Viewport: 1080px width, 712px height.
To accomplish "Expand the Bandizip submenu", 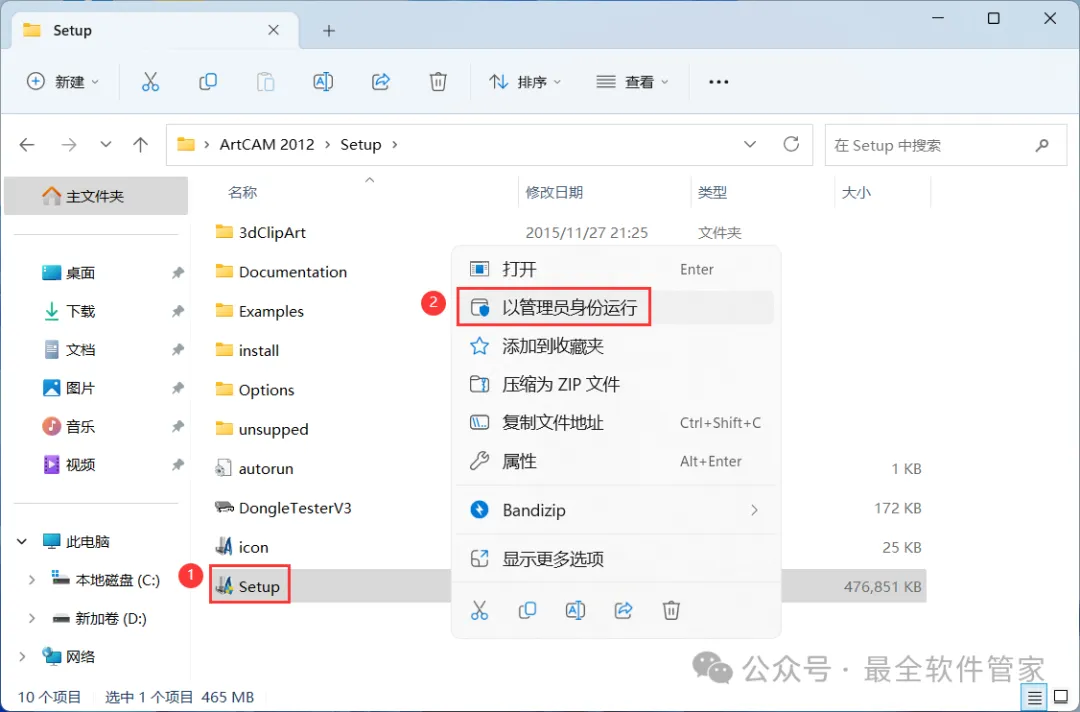I will [754, 510].
